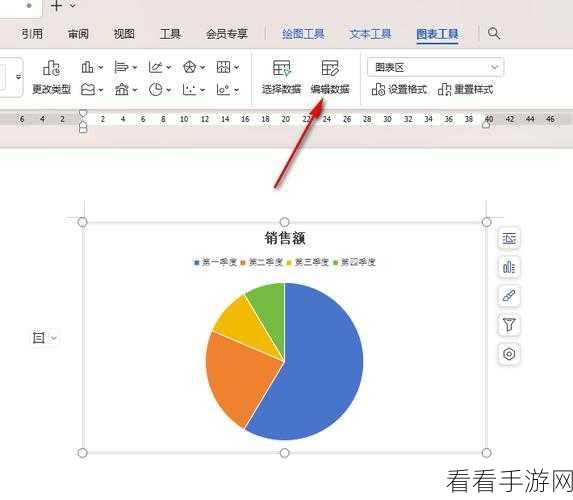This screenshot has height=500, width=573.
Task: Switch to the 图表工具 tab
Action: [x=437, y=34]
